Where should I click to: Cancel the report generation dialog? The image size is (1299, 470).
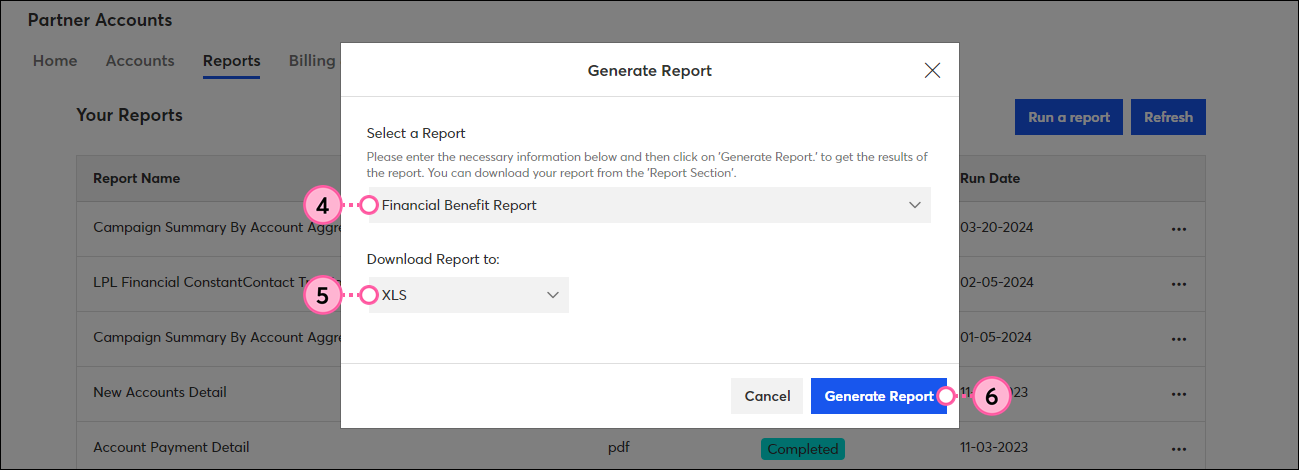pos(767,396)
